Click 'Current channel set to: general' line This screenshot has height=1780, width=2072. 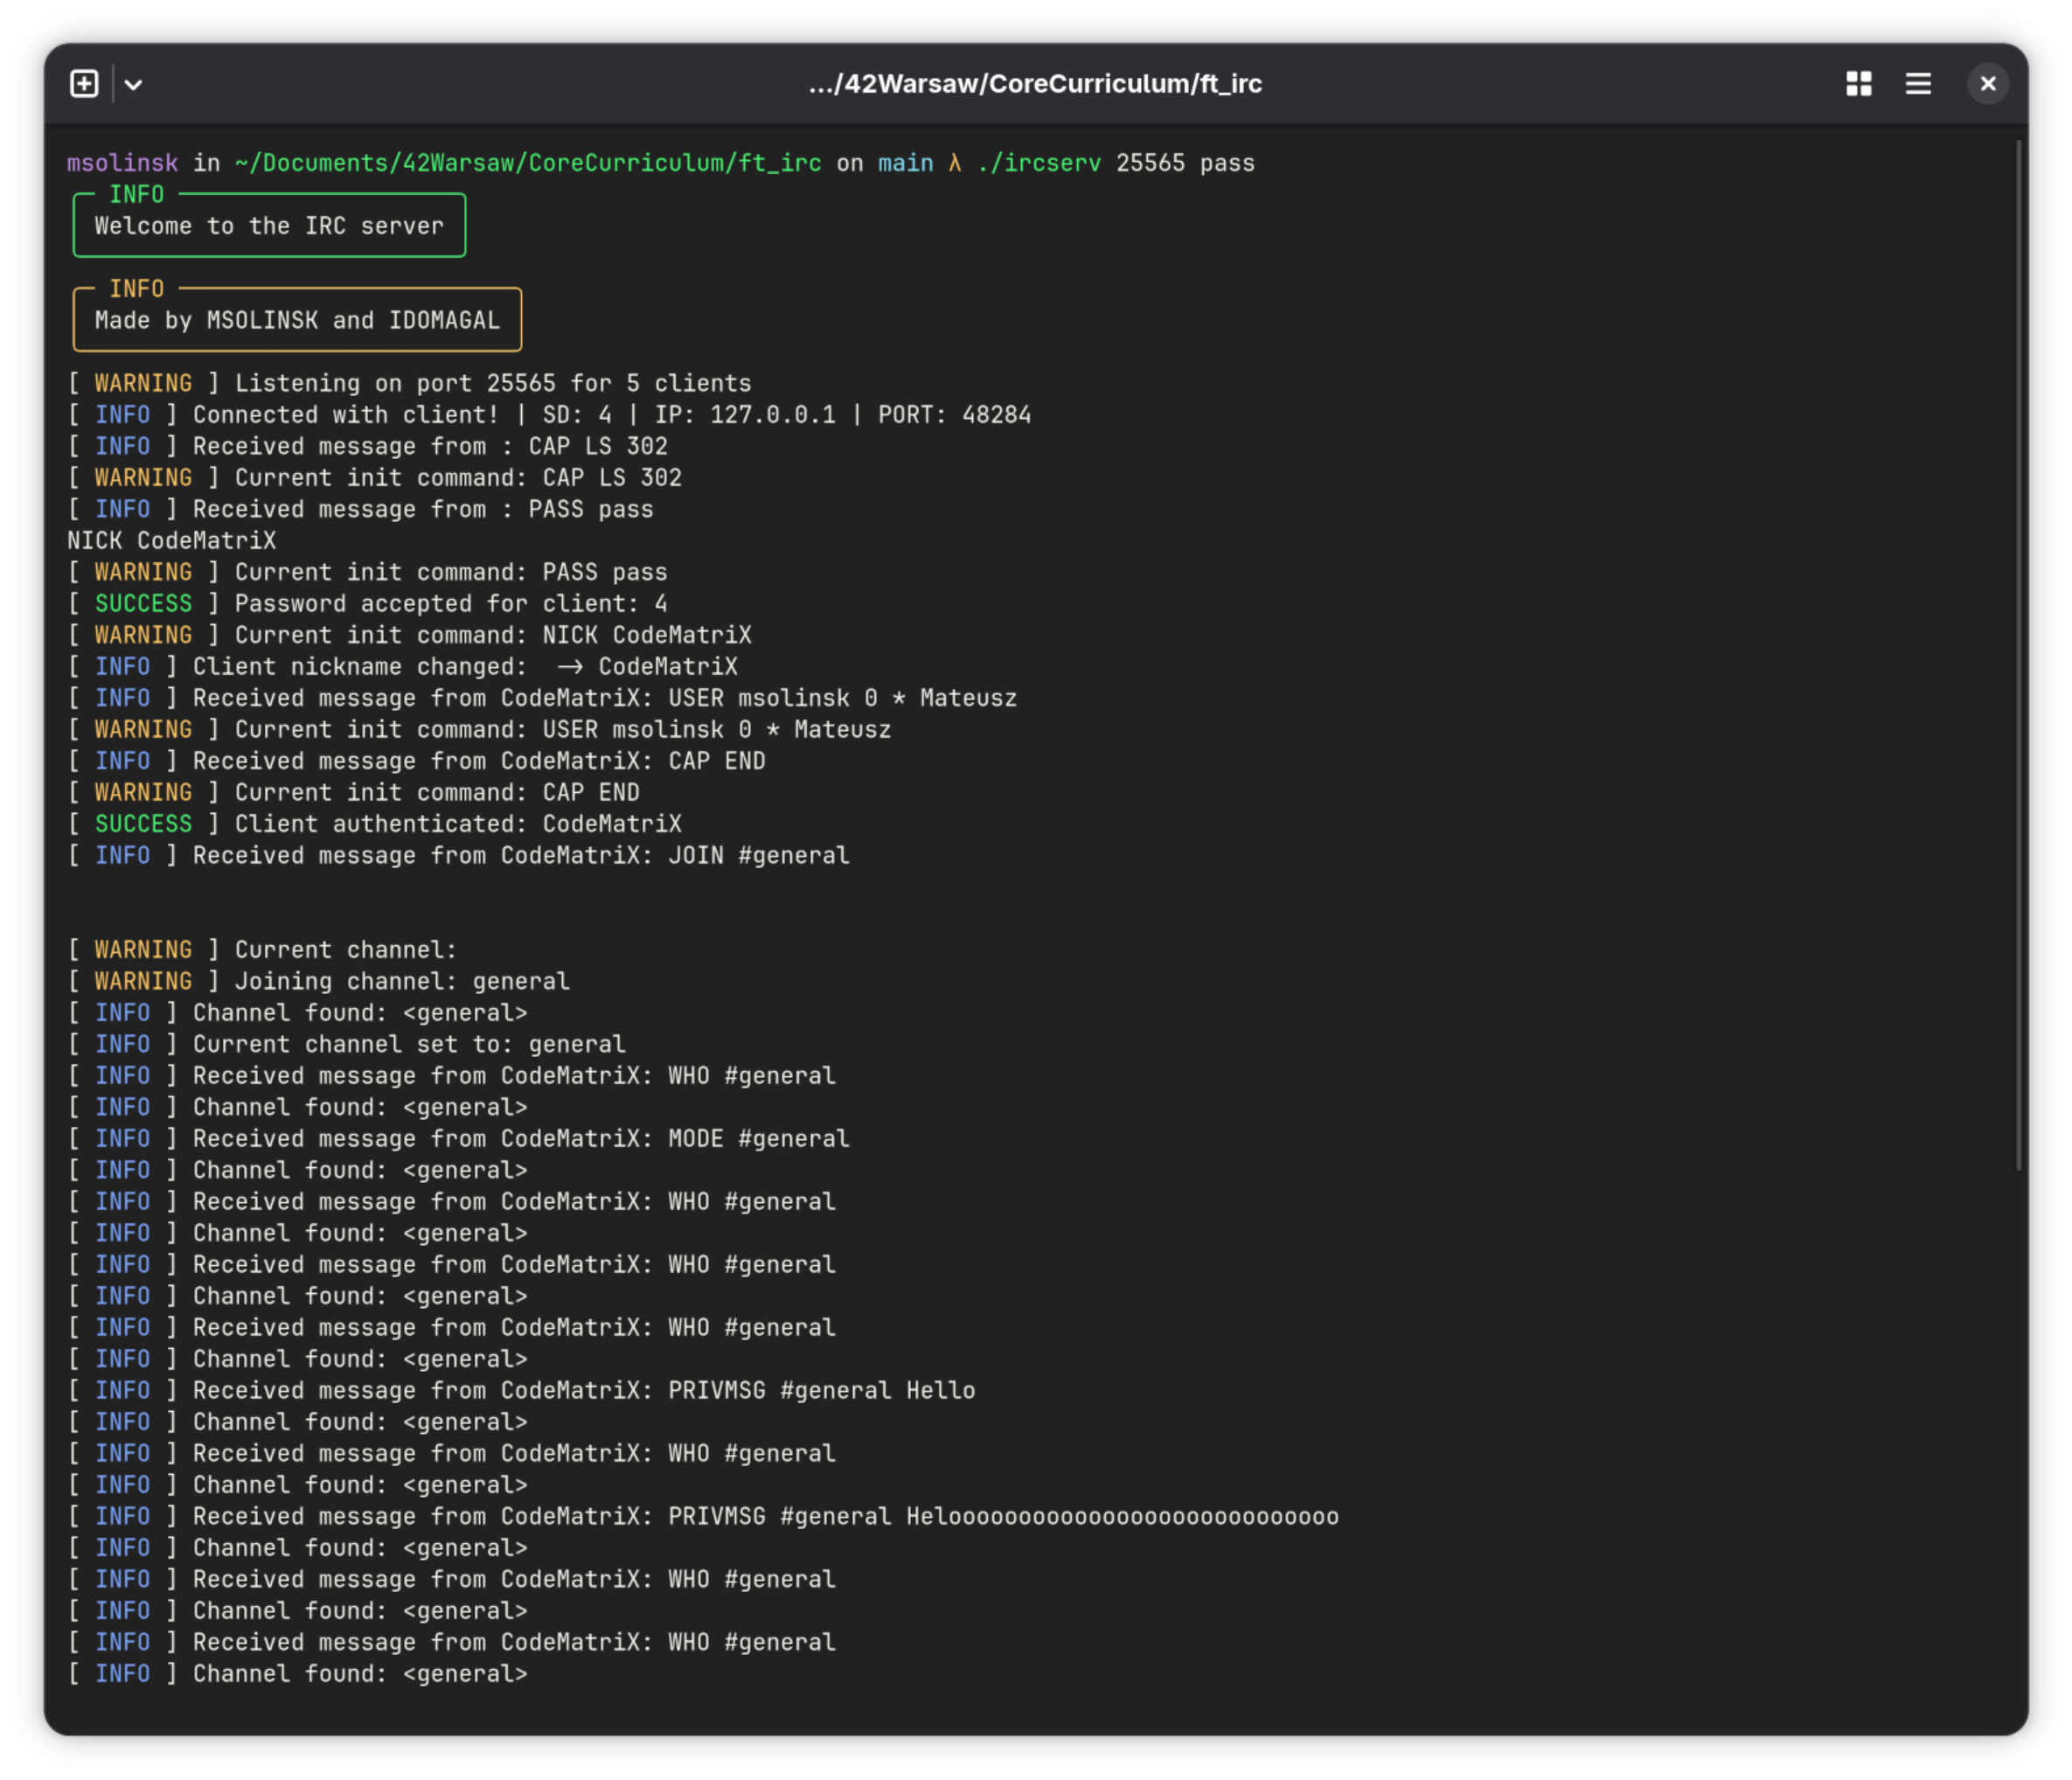point(346,1045)
